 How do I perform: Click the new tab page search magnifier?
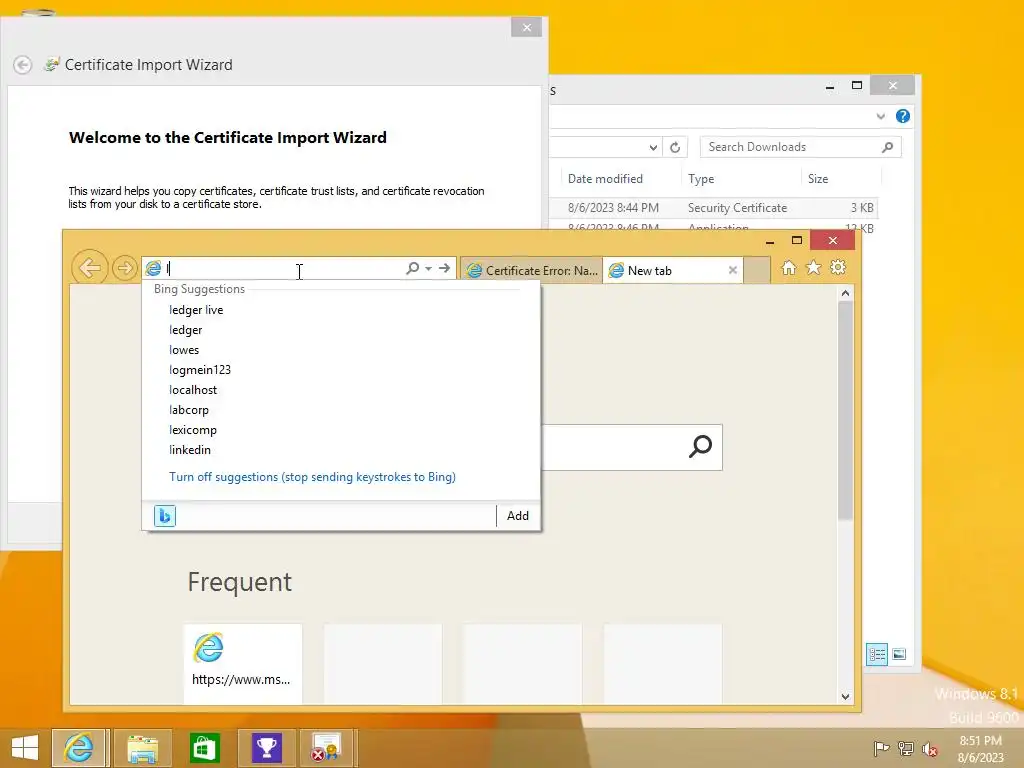point(701,447)
